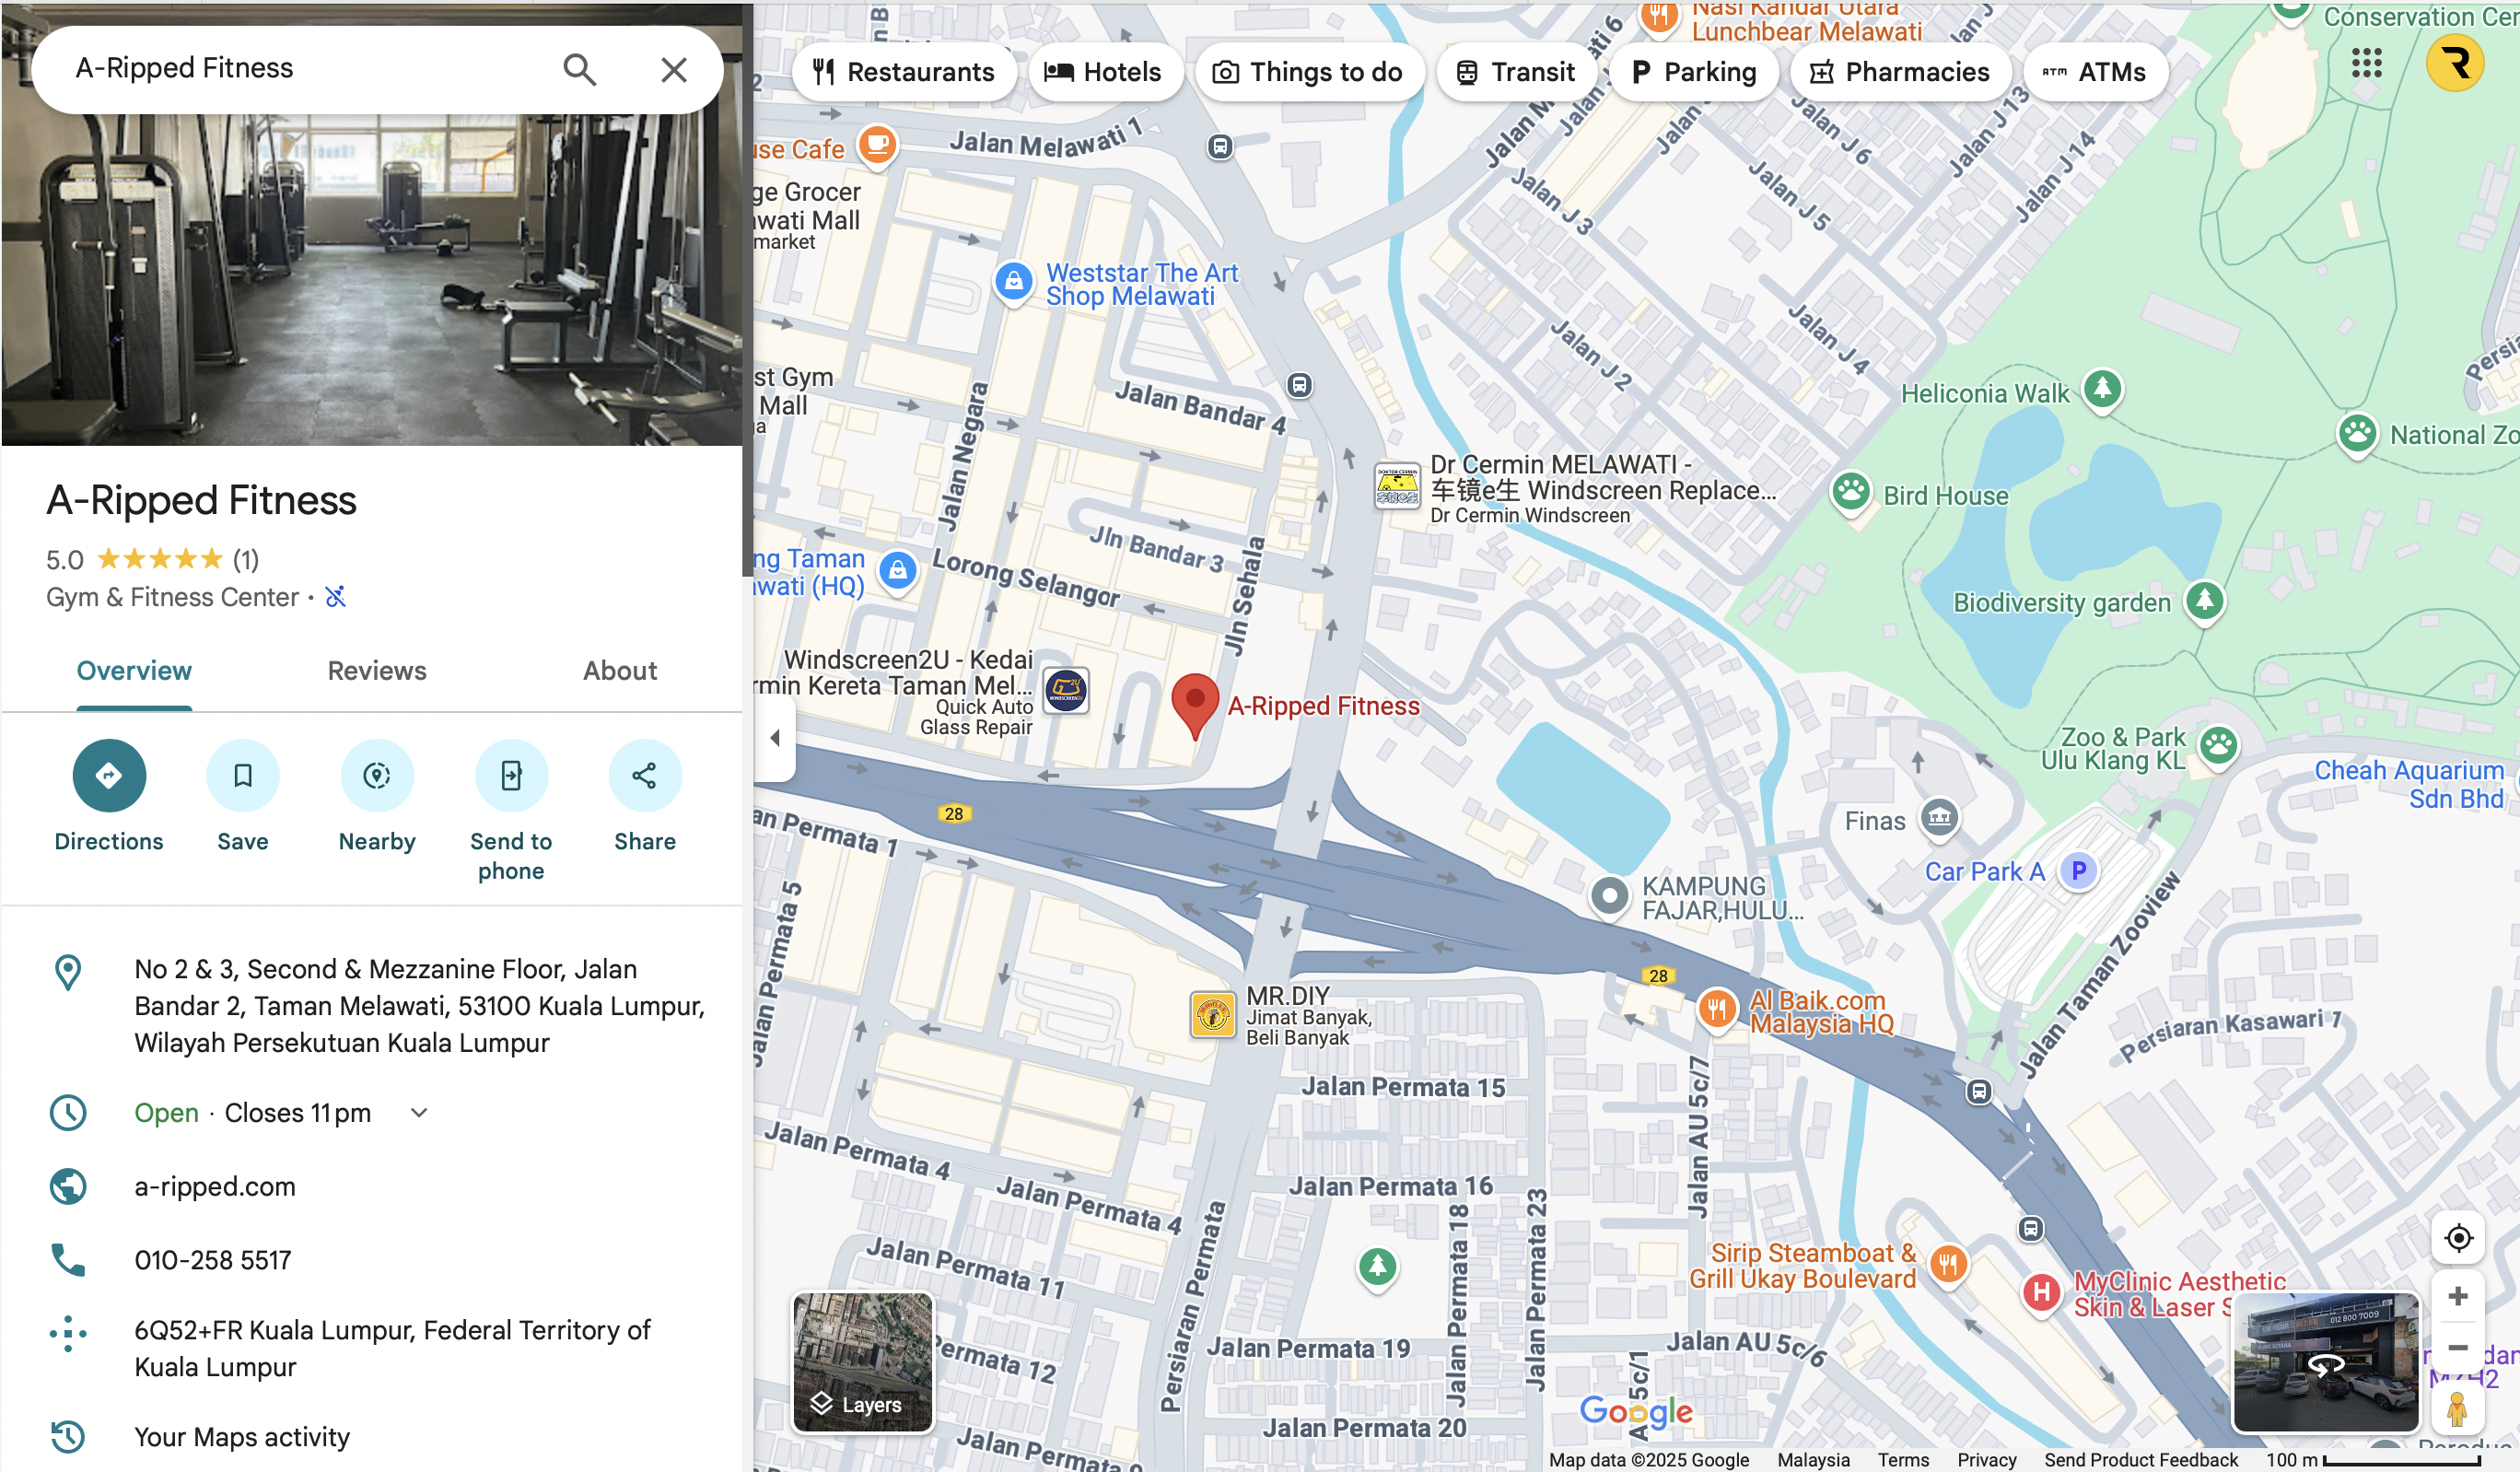
Task: Copy the plus code 6Q52+FR Kuala Lumpur
Action: 392,1348
